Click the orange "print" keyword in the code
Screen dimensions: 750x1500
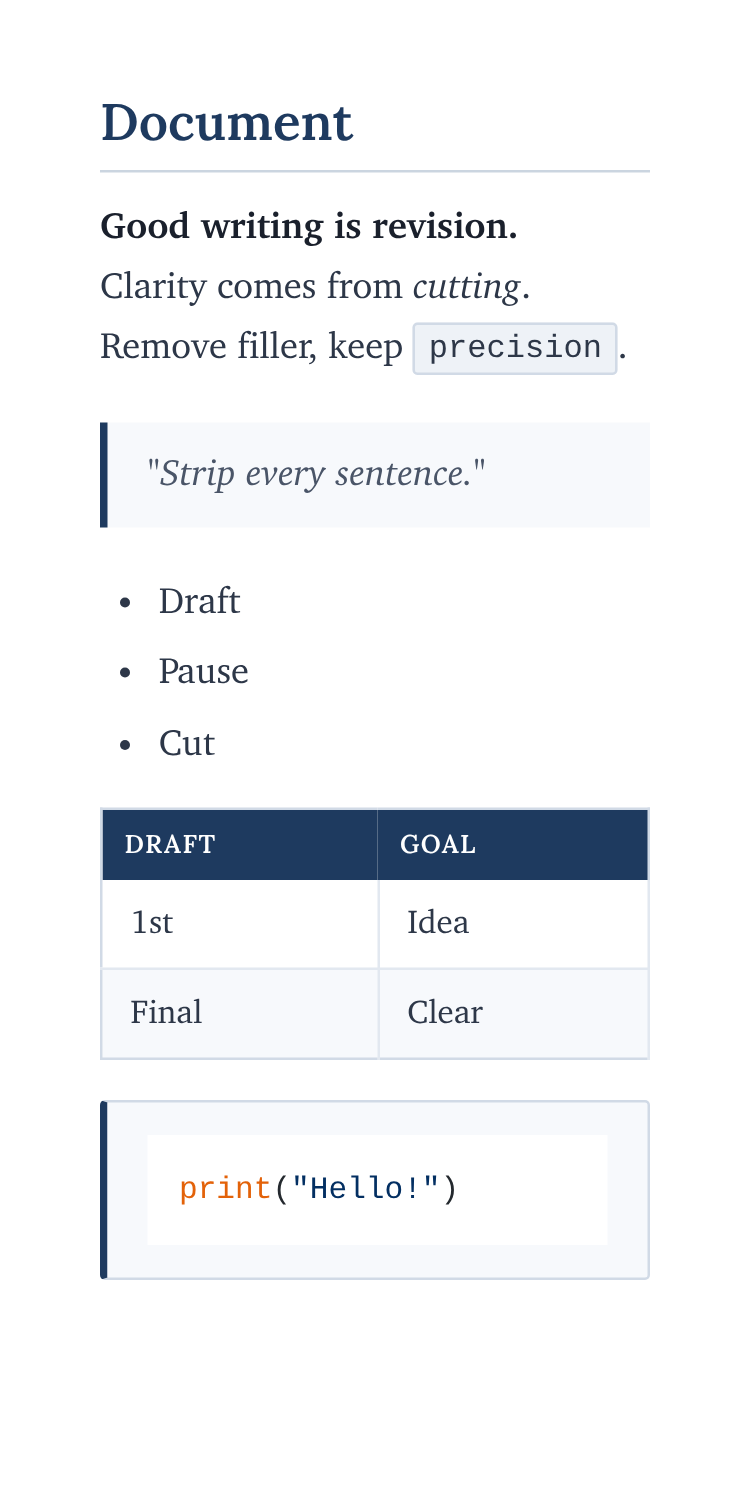tap(226, 1190)
